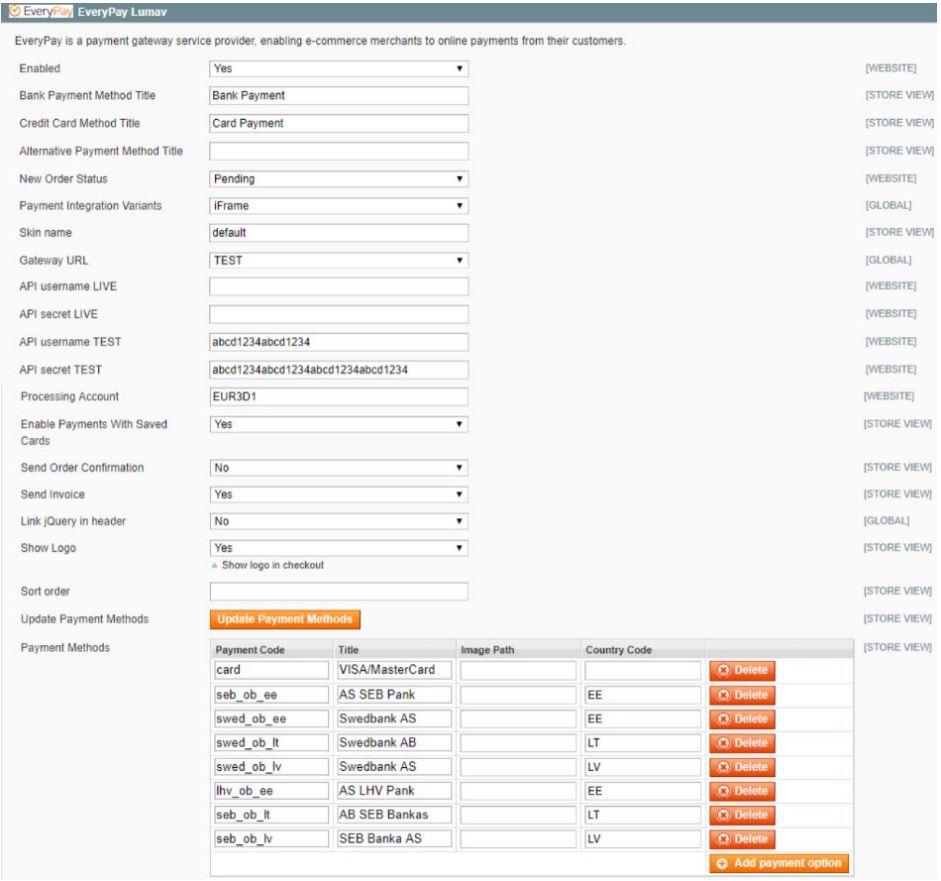Click Bank Payment Method Title field

(x=338, y=95)
